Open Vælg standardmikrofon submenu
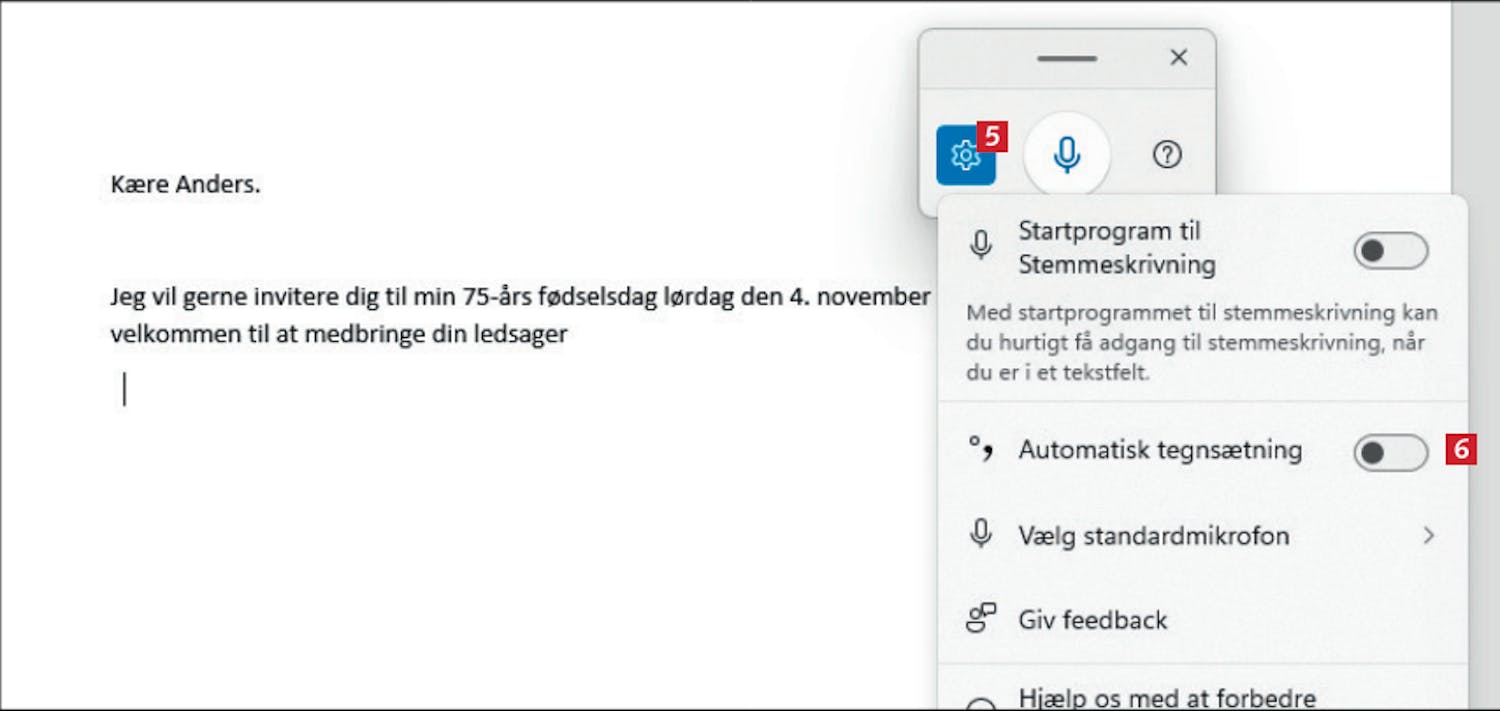 point(1203,535)
